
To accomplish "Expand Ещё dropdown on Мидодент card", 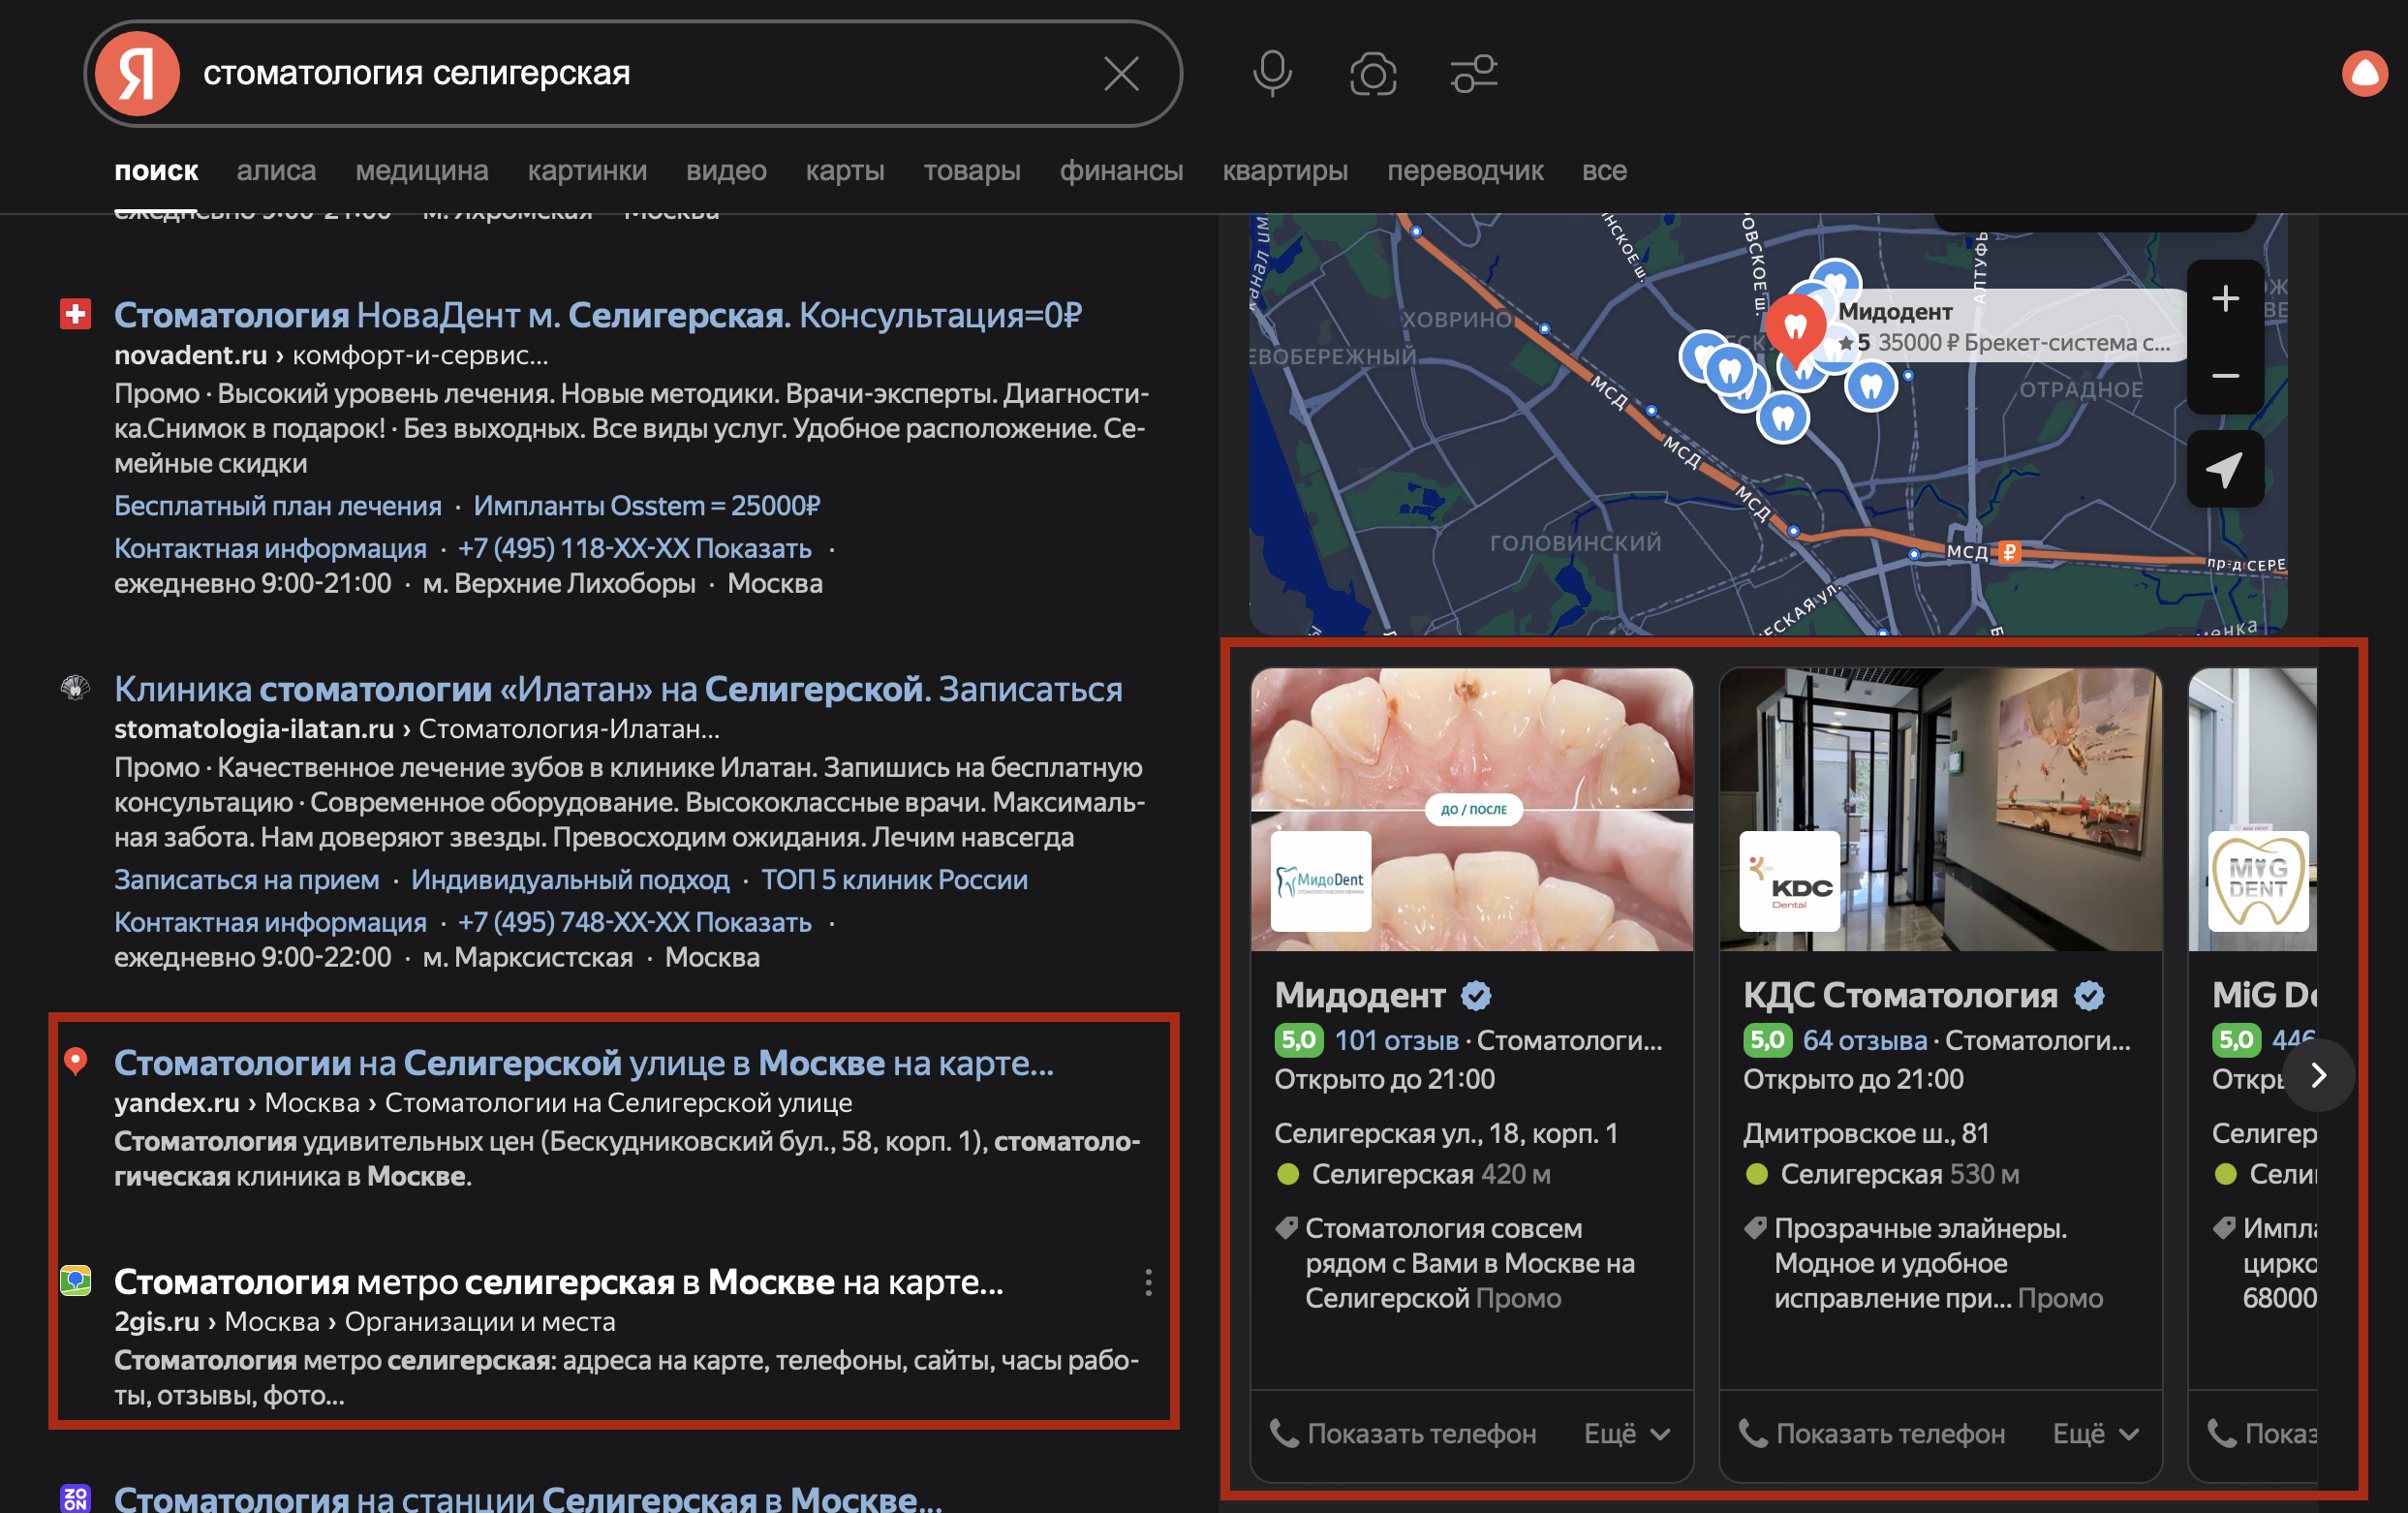I will click(x=1626, y=1433).
